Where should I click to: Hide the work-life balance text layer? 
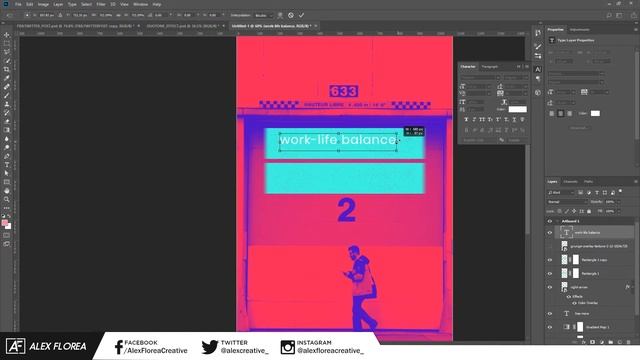pyautogui.click(x=550, y=233)
